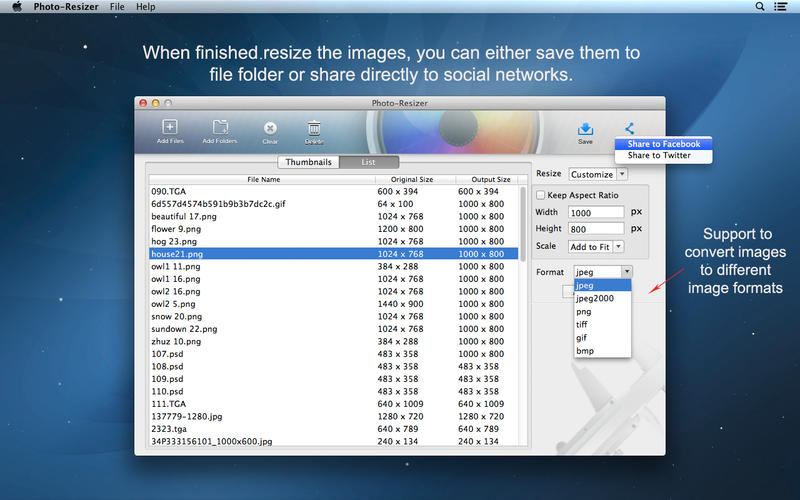Click the Clear icon in toolbar
Viewport: 800px width, 500px height.
[x=270, y=128]
